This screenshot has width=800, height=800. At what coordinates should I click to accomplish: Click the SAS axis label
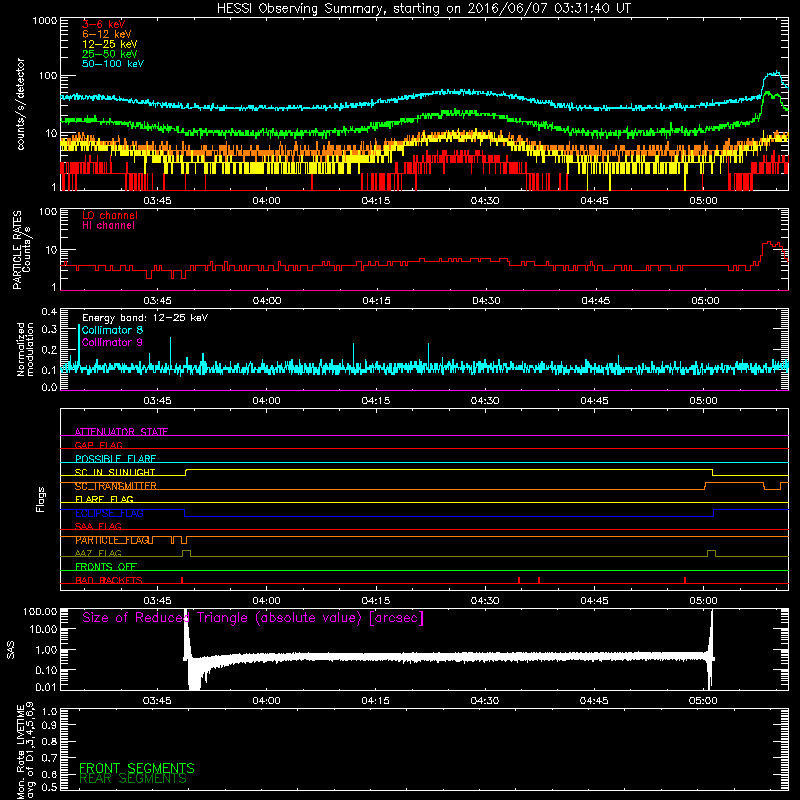[x=10, y=650]
